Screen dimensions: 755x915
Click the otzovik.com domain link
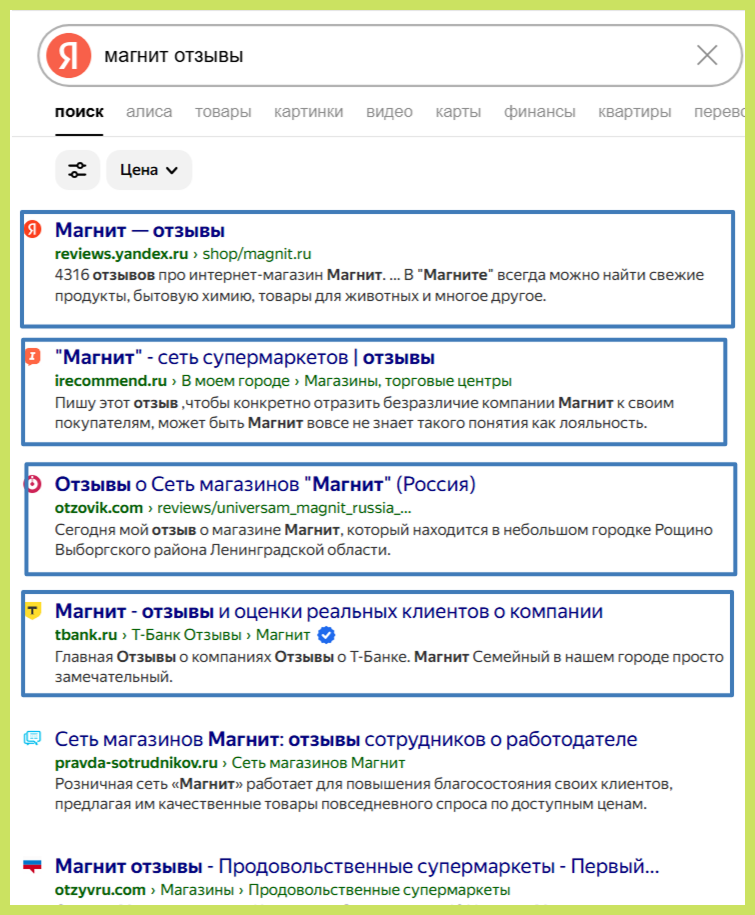[x=99, y=508]
